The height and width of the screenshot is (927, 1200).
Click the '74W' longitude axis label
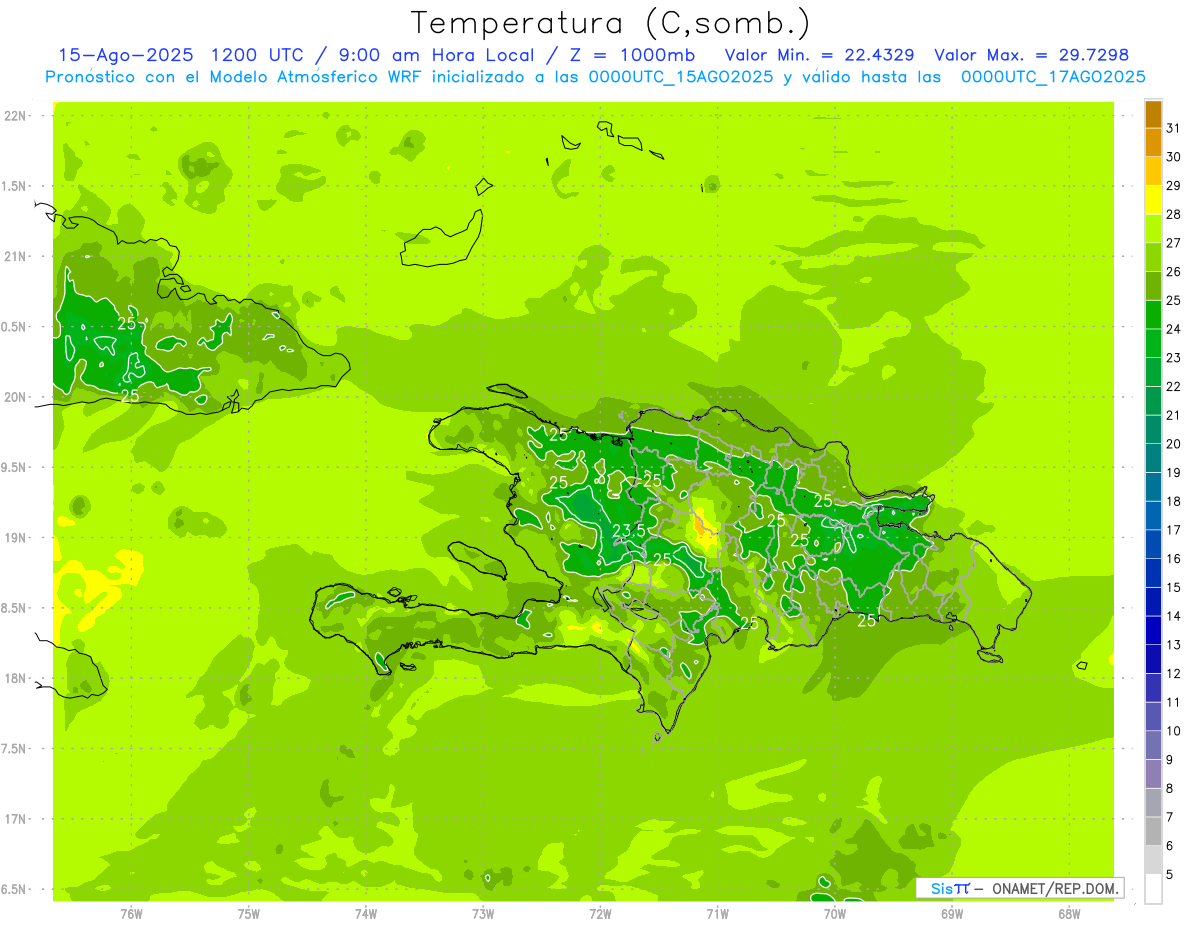[x=366, y=914]
